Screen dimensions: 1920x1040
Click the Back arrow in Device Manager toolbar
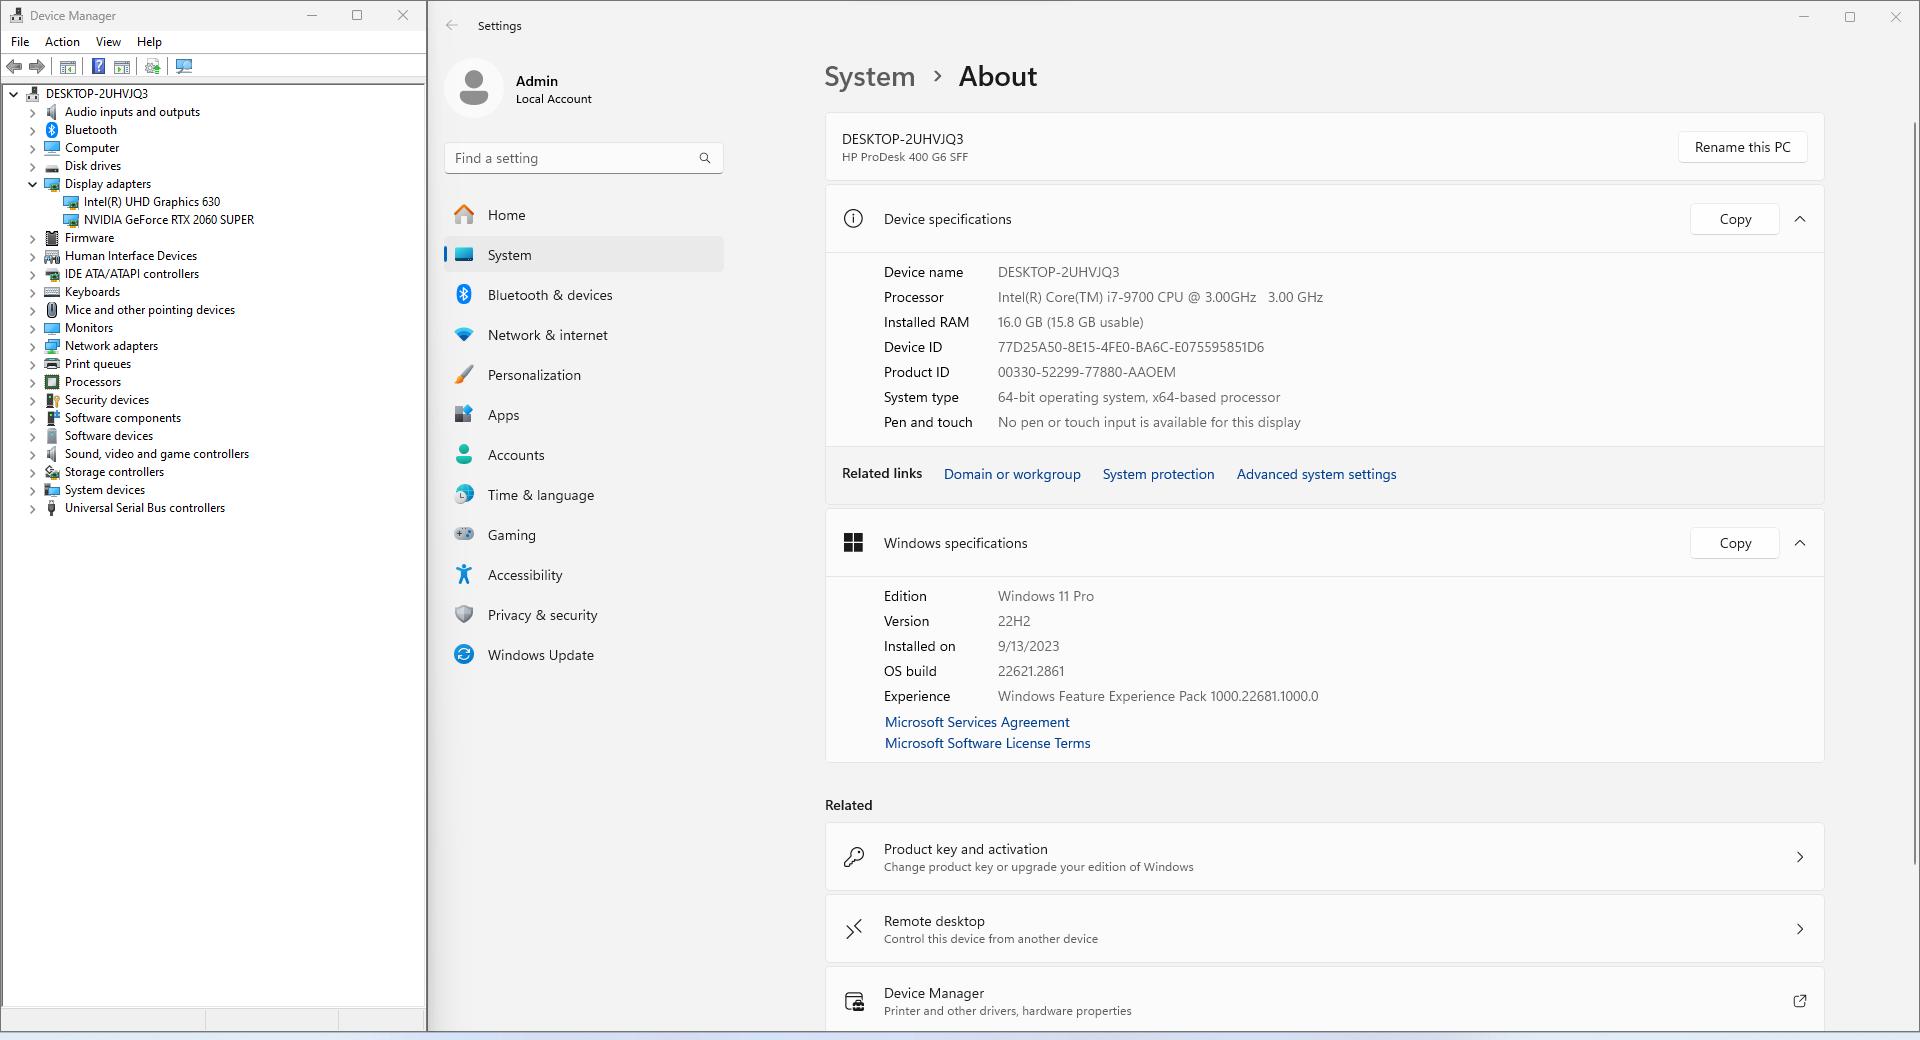[x=14, y=67]
